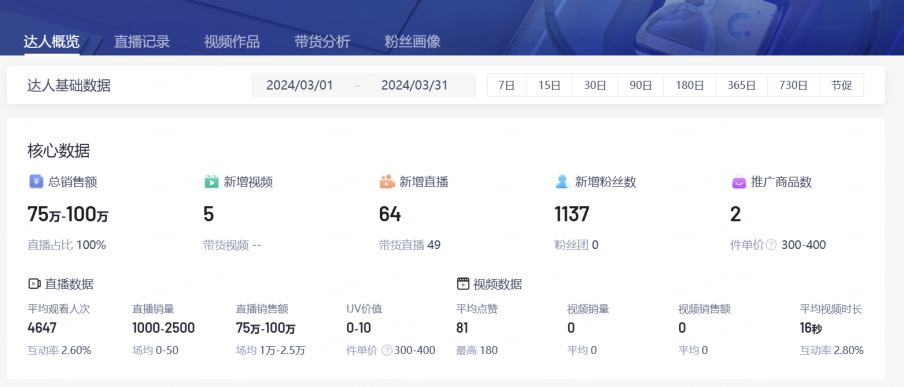Click help icon beside UV价值 件单价
Viewport: 904px width, 387px height.
point(387,350)
